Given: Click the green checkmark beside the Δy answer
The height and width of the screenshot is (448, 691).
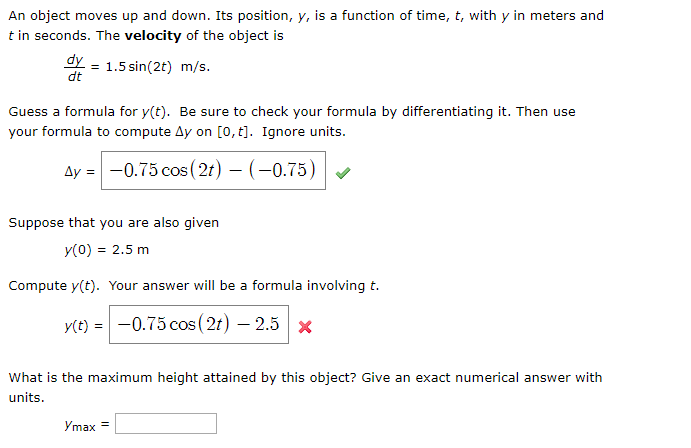Looking at the screenshot, I should [x=343, y=172].
